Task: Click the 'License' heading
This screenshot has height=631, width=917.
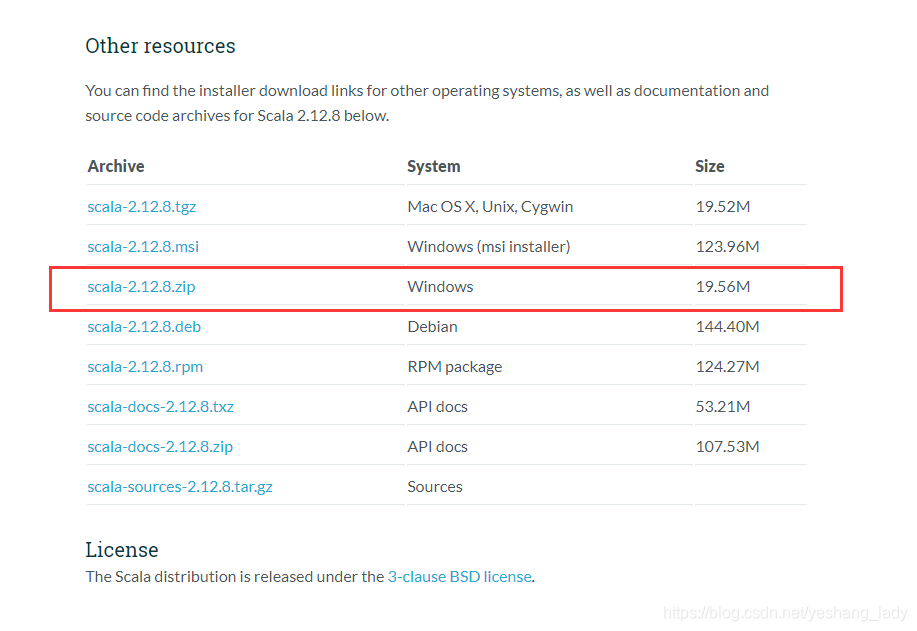Action: (122, 550)
